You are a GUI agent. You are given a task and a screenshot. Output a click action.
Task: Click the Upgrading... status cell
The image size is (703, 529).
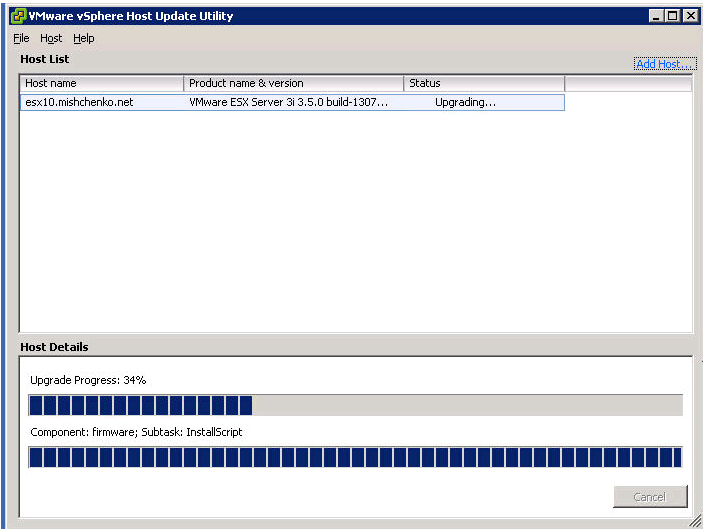(x=465, y=102)
